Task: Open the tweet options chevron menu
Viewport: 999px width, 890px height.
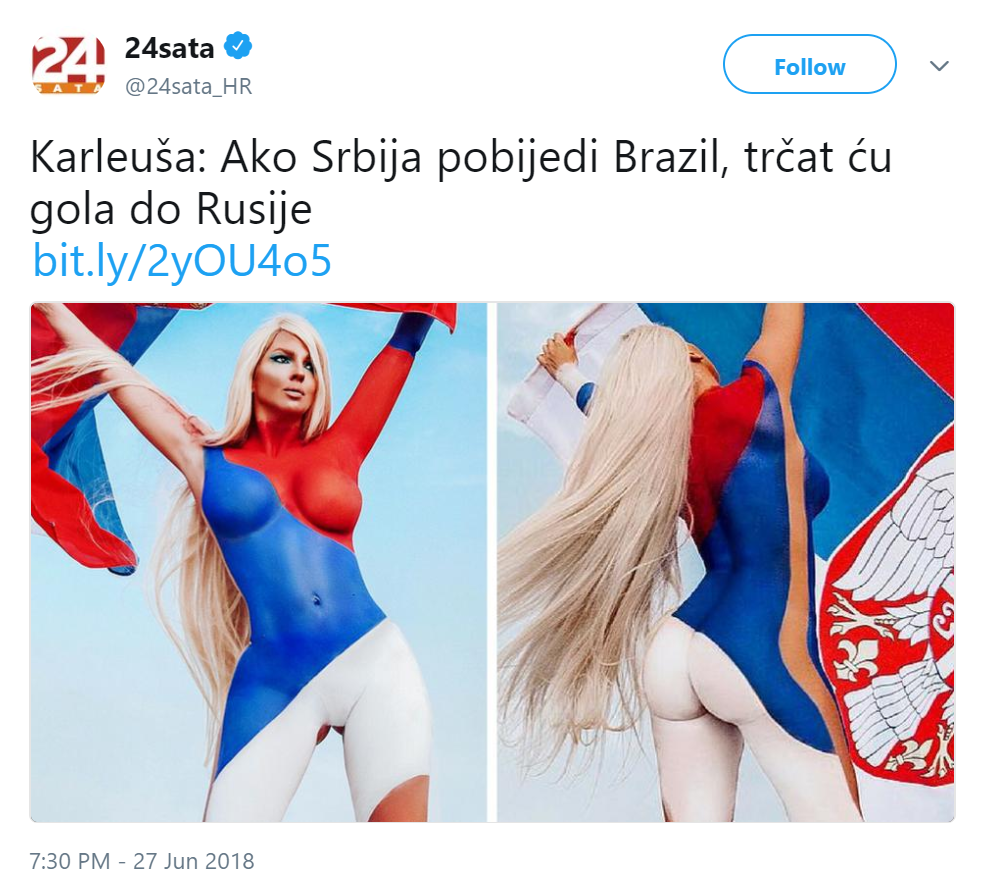Action: [939, 66]
